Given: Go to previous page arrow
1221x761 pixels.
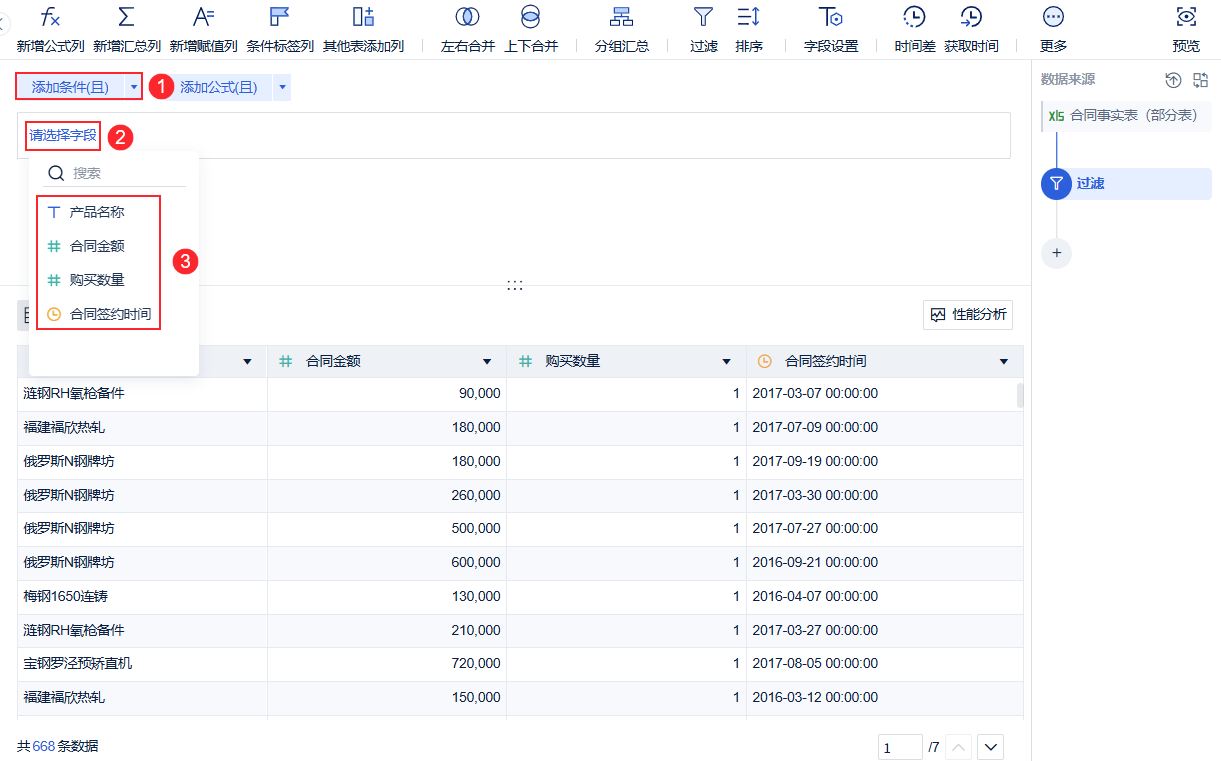Looking at the screenshot, I should pos(958,747).
